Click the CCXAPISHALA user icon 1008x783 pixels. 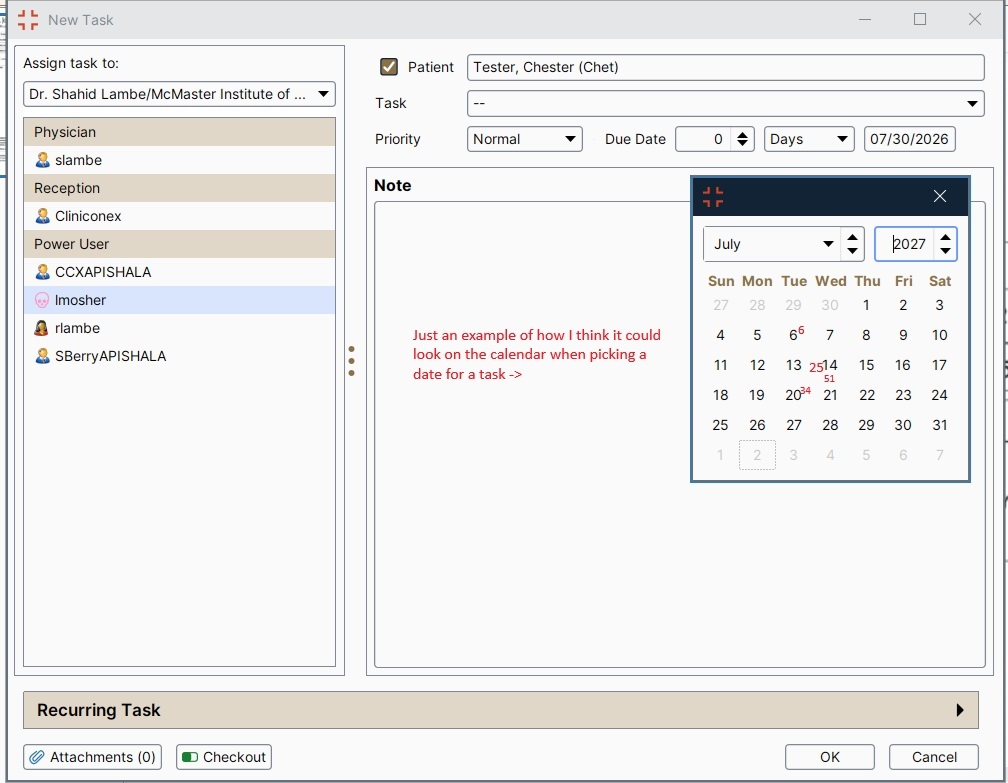coord(42,272)
